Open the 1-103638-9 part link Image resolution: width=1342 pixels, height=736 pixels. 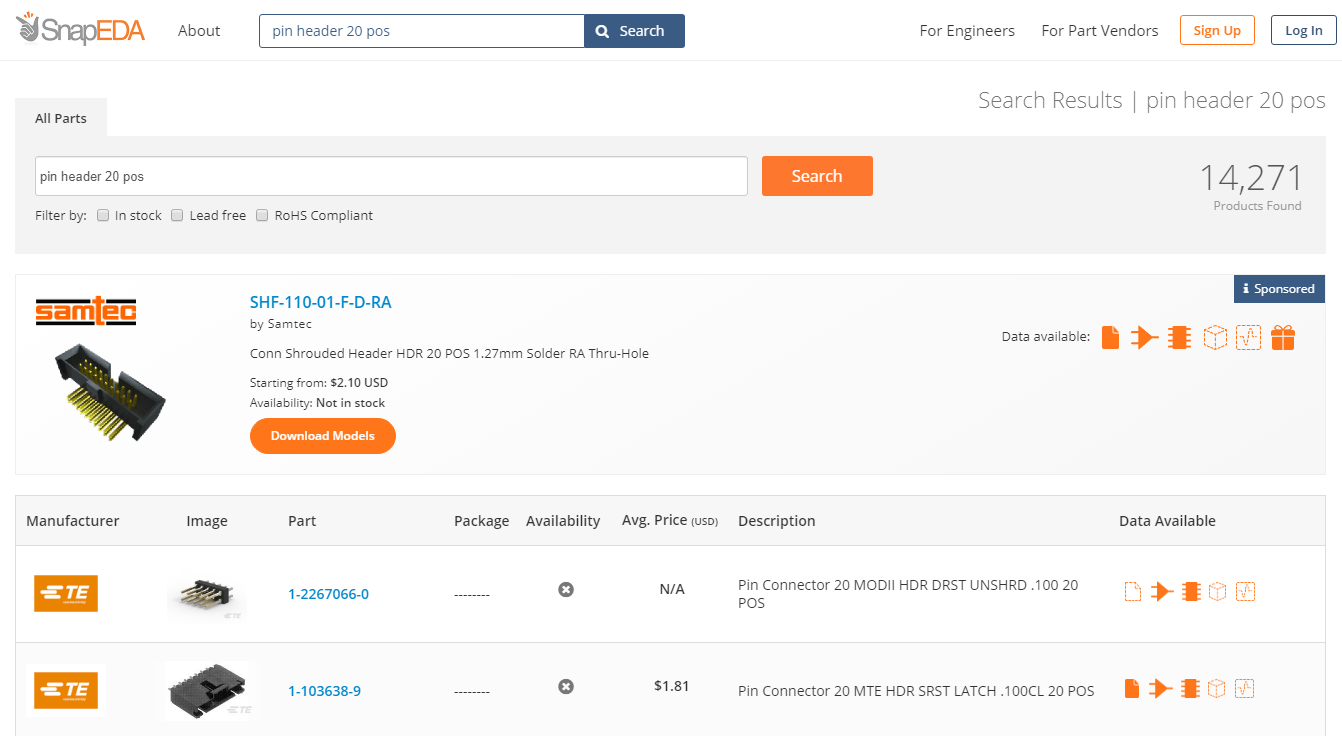(x=324, y=691)
